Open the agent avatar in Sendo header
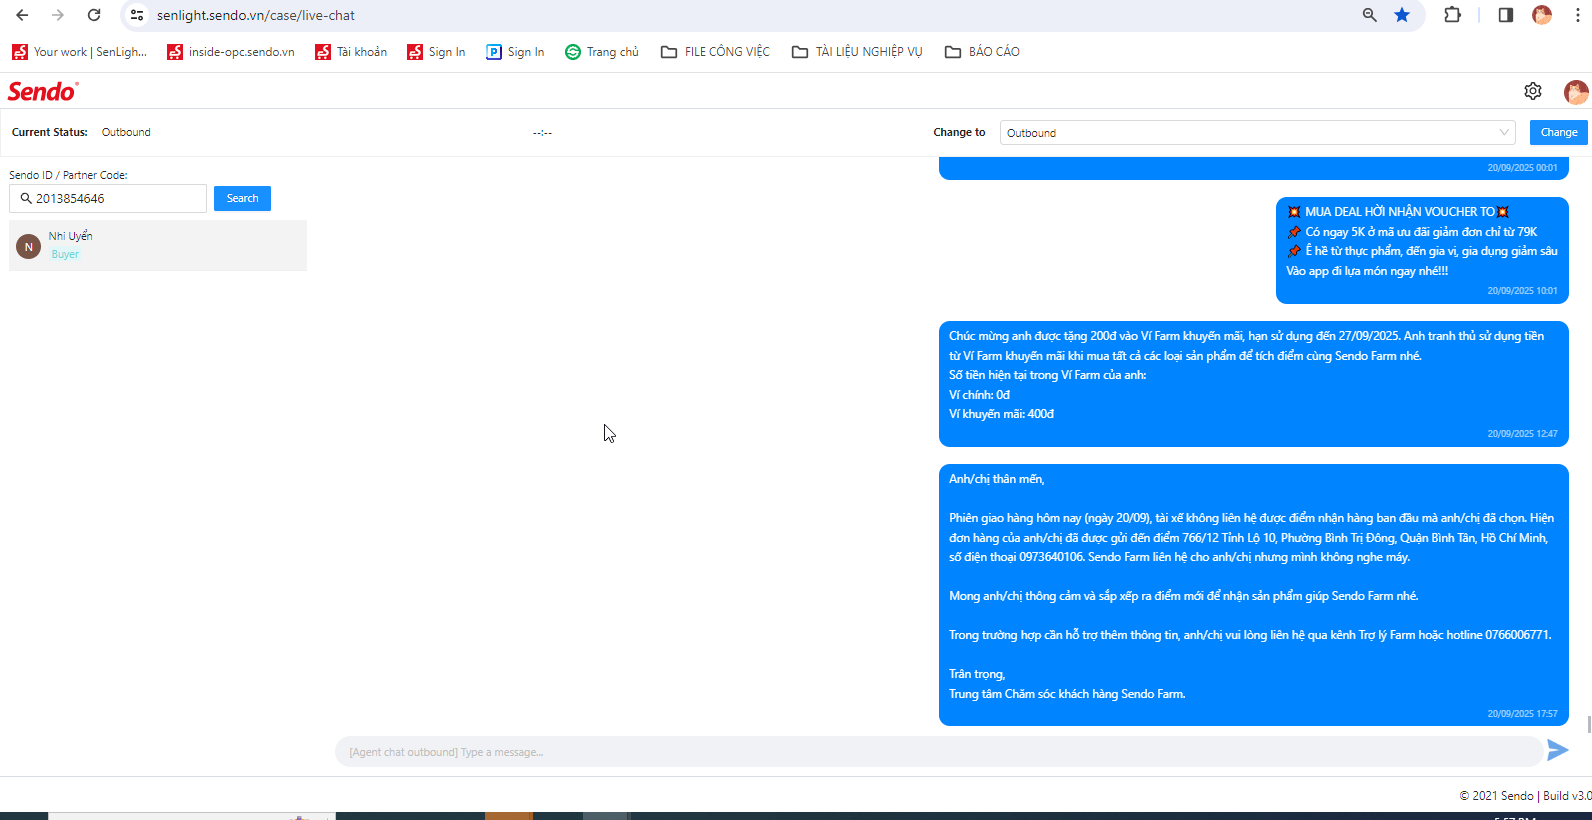The width and height of the screenshot is (1592, 820). pos(1576,92)
